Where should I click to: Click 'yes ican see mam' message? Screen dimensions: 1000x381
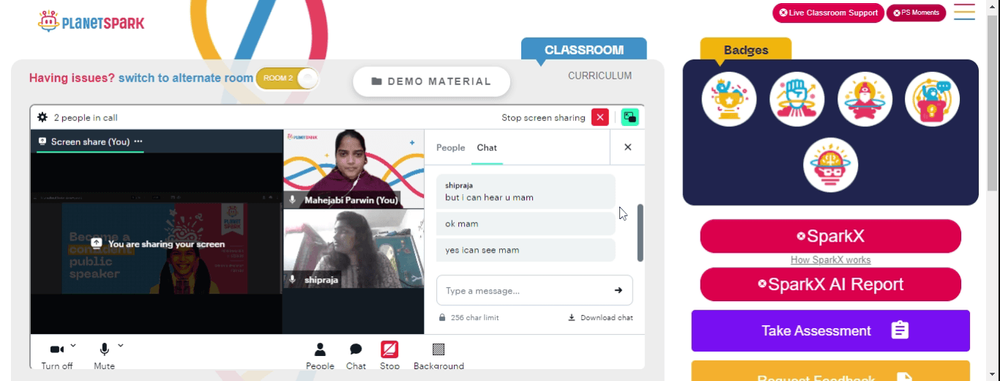[x=526, y=250]
